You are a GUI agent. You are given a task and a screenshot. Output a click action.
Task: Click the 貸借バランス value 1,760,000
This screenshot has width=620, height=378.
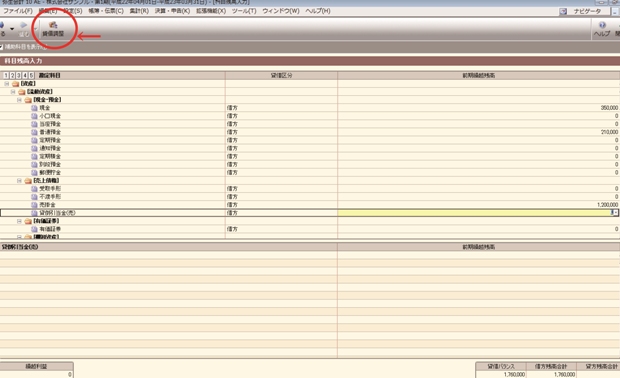(x=514, y=374)
